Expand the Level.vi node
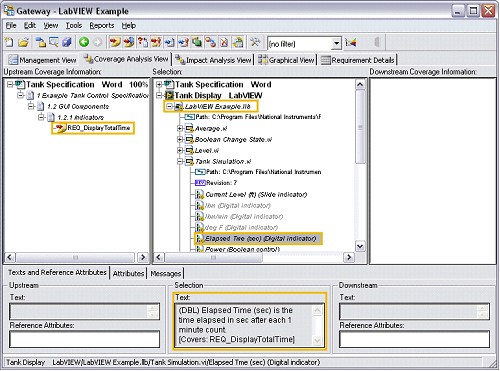500x371 pixels. point(180,150)
